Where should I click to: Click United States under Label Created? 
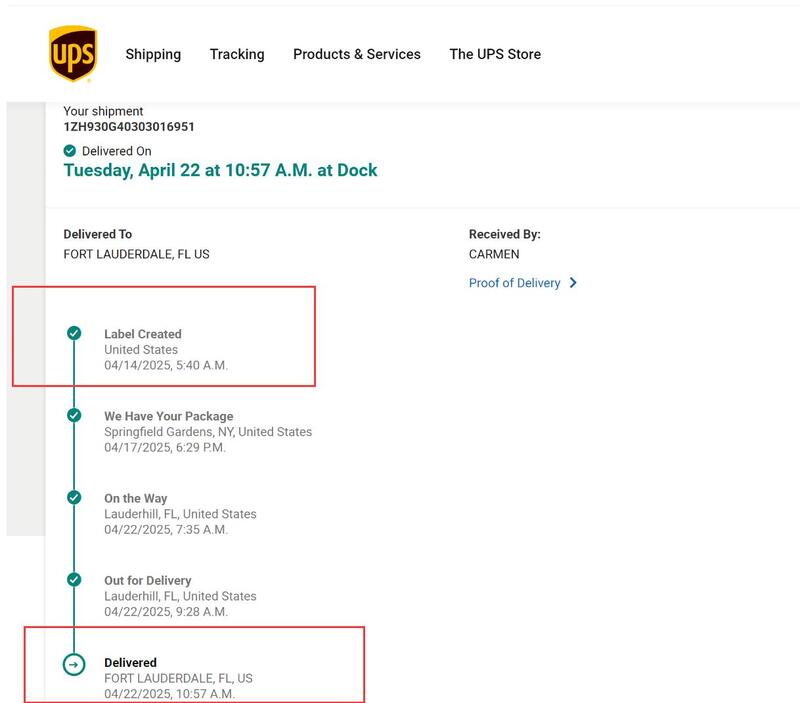pos(141,349)
